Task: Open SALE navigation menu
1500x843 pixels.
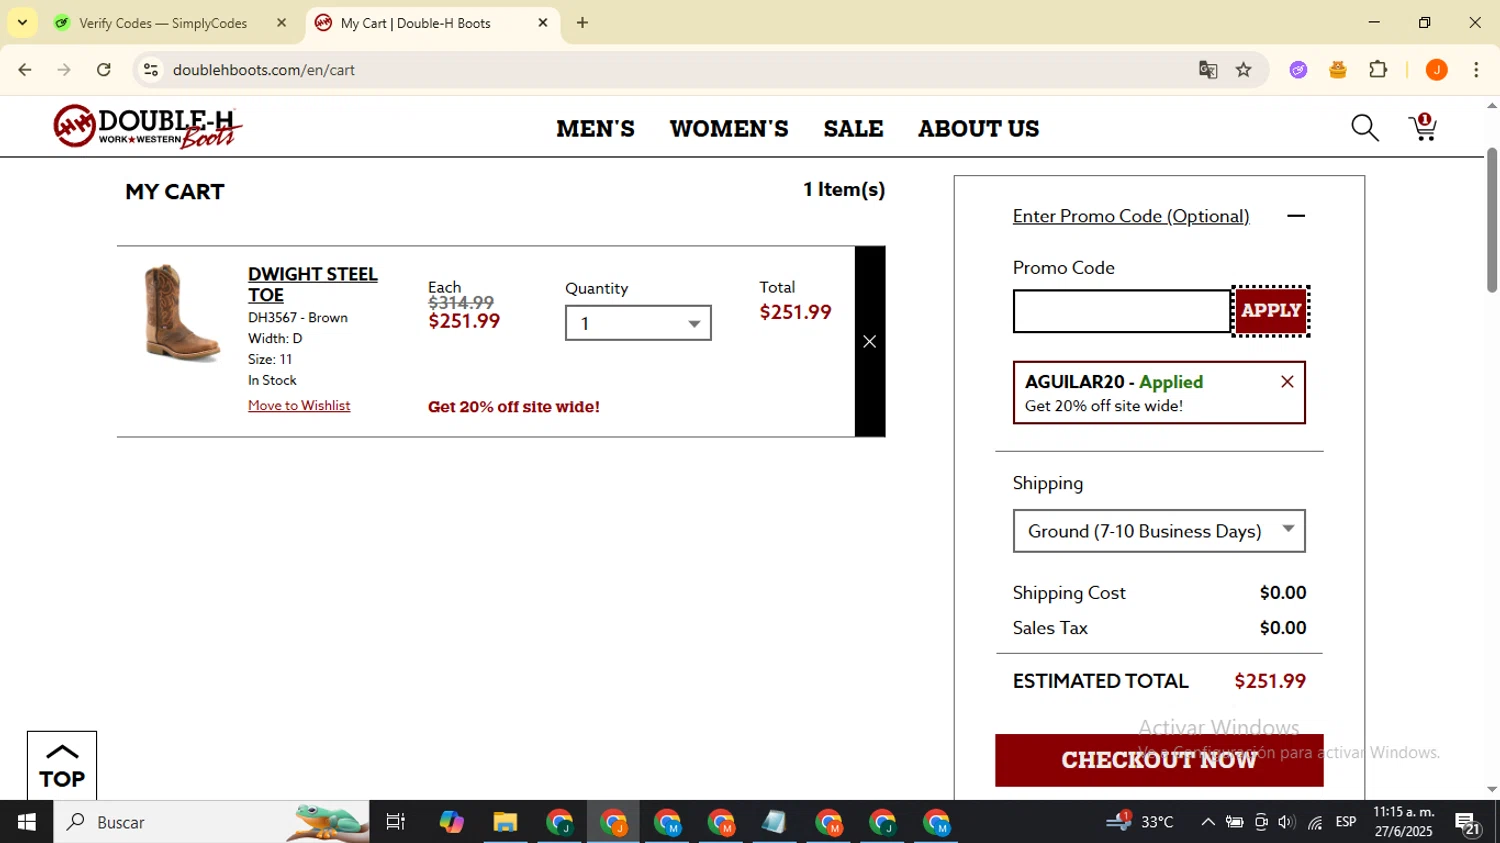Action: [x=853, y=129]
